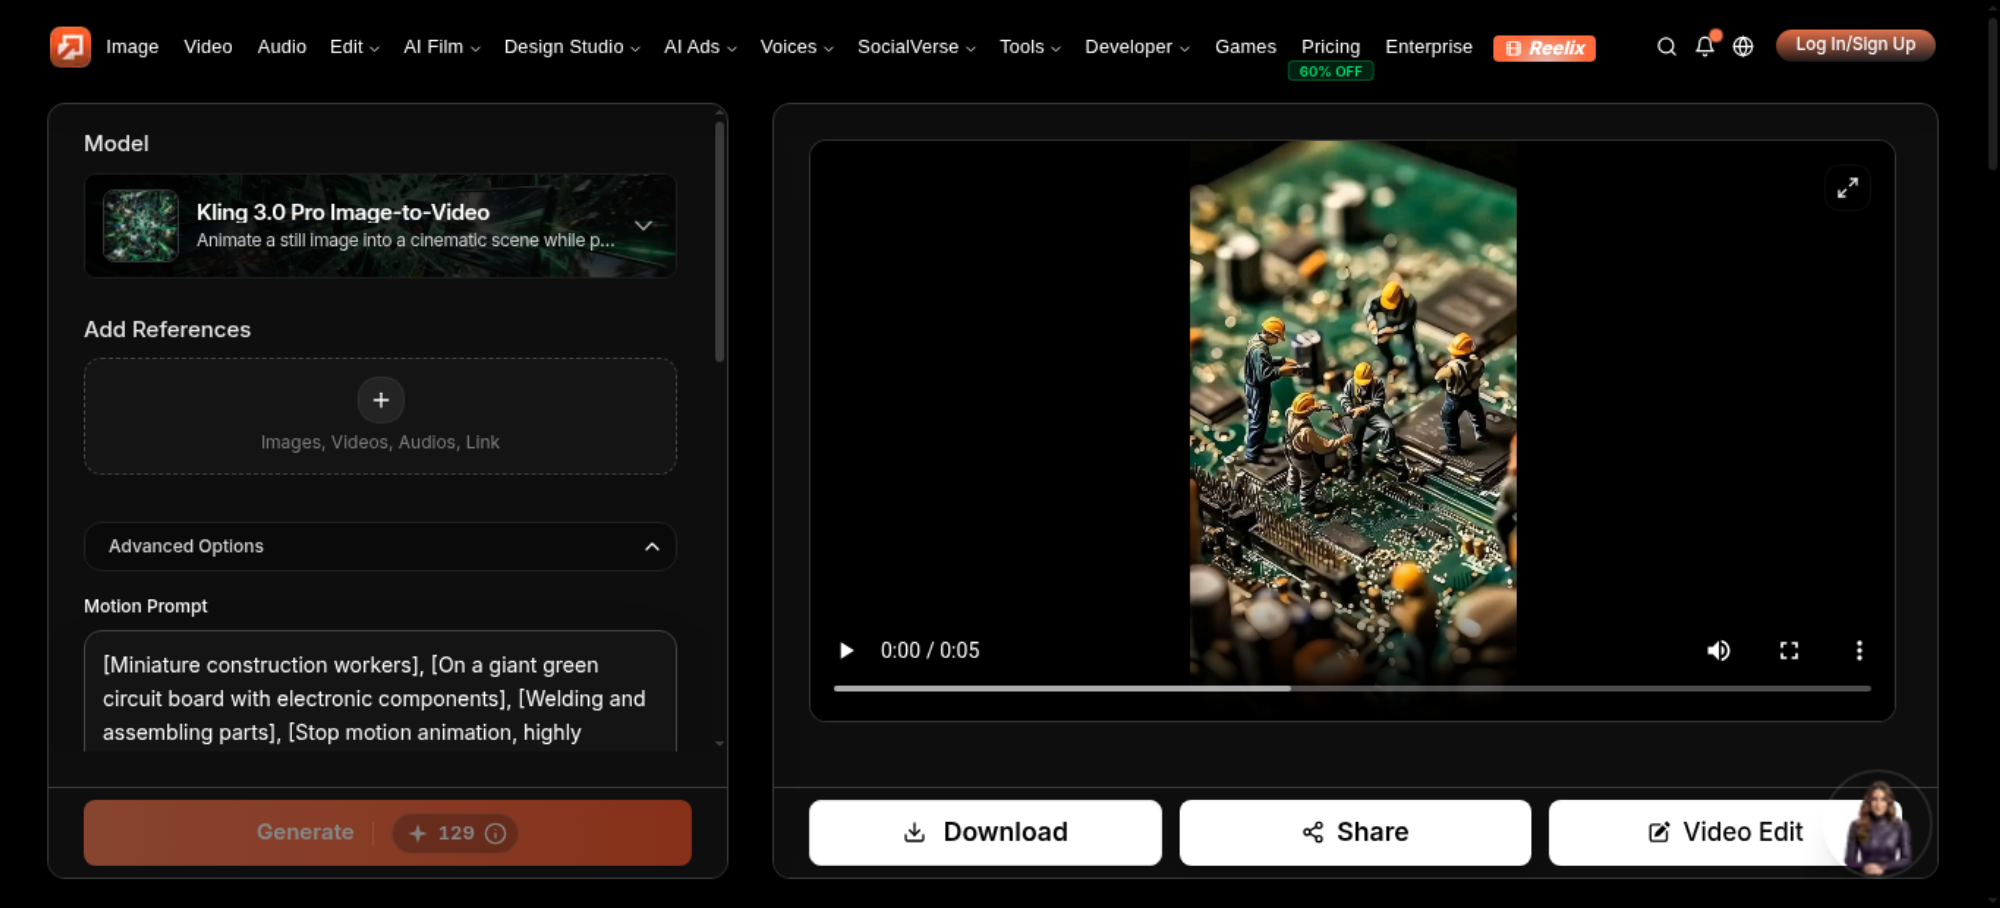This screenshot has width=2000, height=908.
Task: Click the download arrow icon on Download button
Action: point(914,832)
